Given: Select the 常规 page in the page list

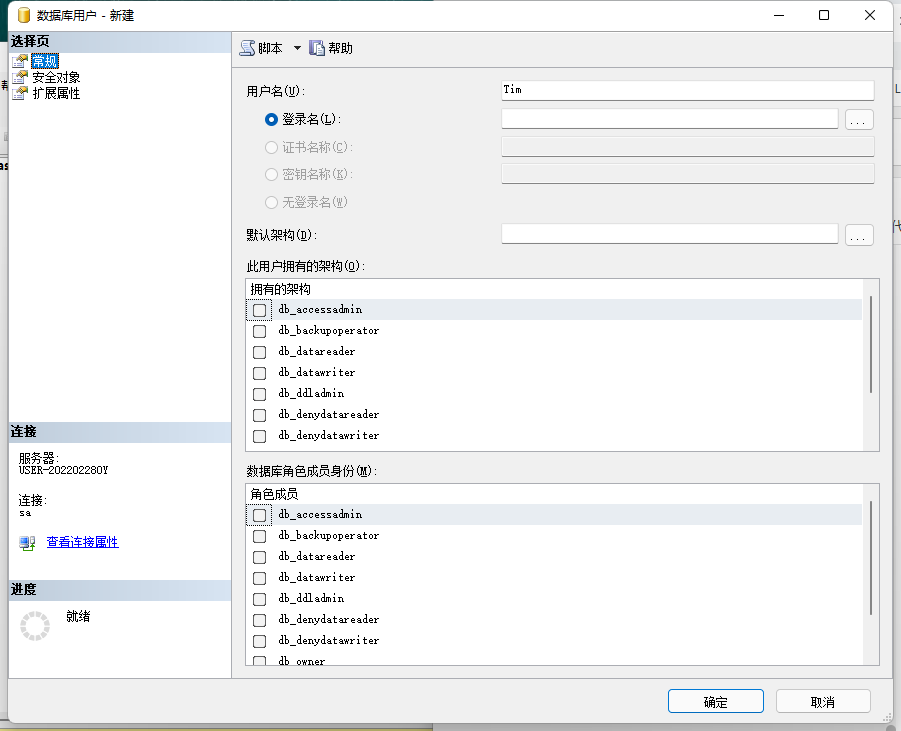Looking at the screenshot, I should pos(45,61).
